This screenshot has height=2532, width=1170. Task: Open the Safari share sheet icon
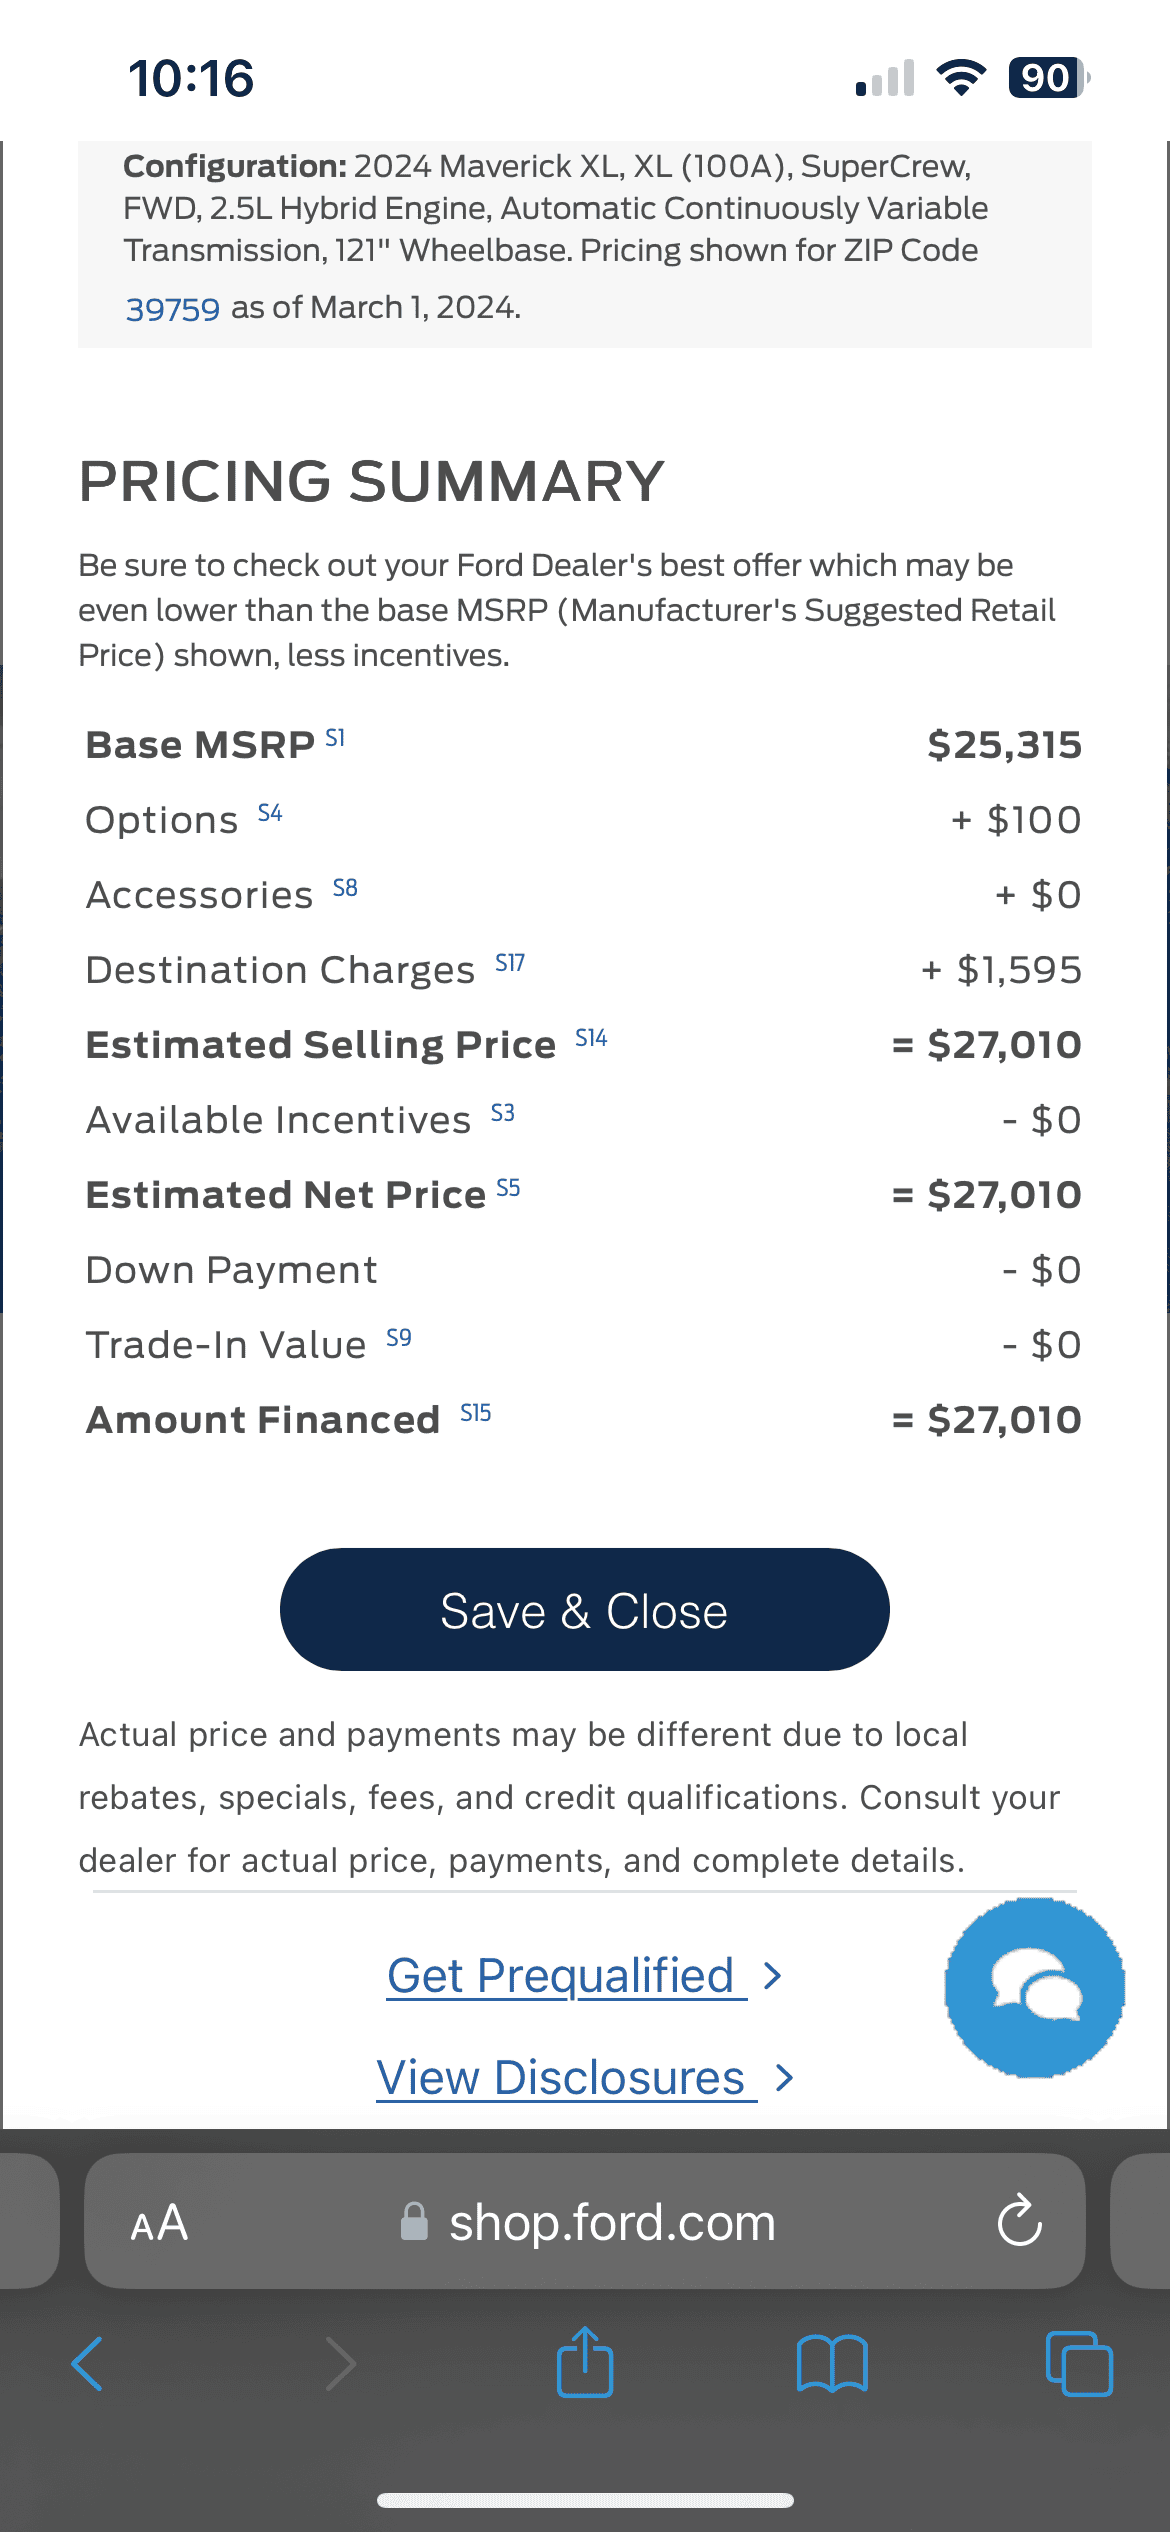click(585, 2363)
